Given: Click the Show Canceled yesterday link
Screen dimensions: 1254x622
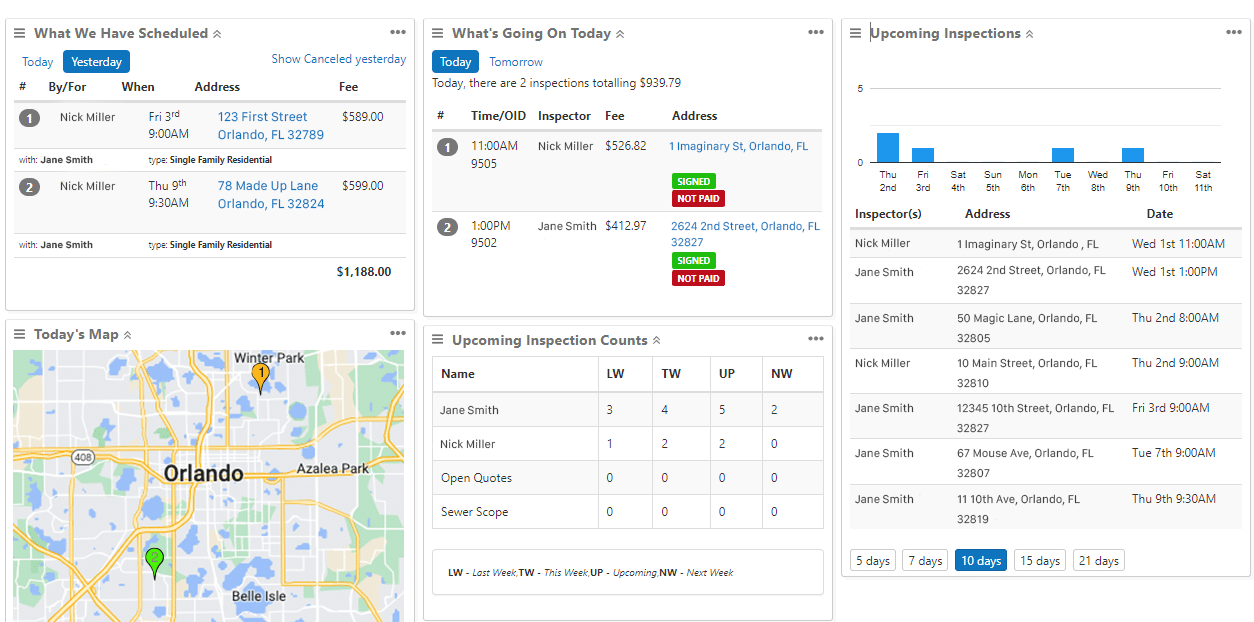Looking at the screenshot, I should (338, 58).
